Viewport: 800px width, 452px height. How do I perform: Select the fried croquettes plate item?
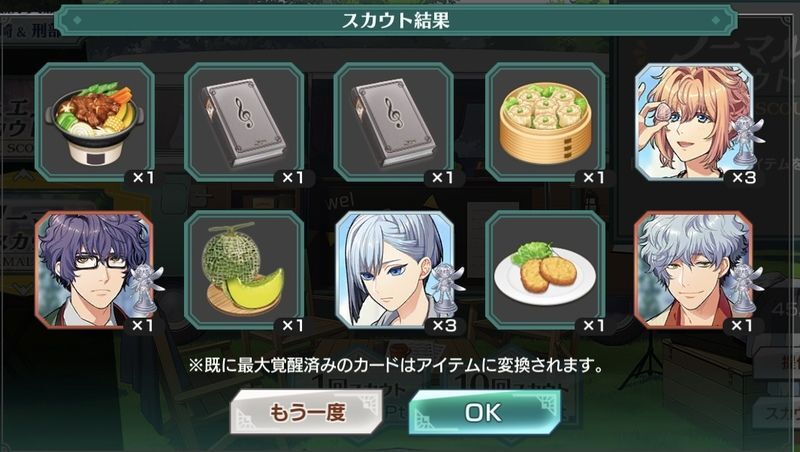click(x=545, y=270)
